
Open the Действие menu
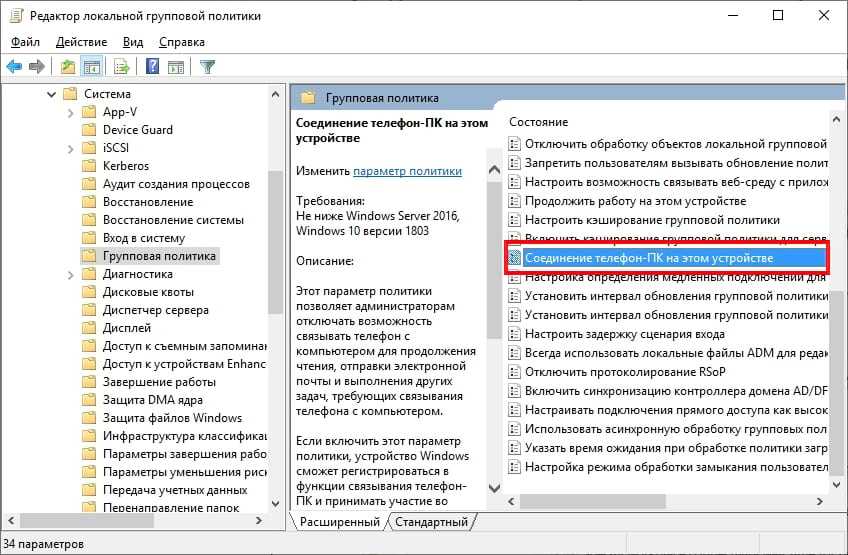click(x=81, y=42)
